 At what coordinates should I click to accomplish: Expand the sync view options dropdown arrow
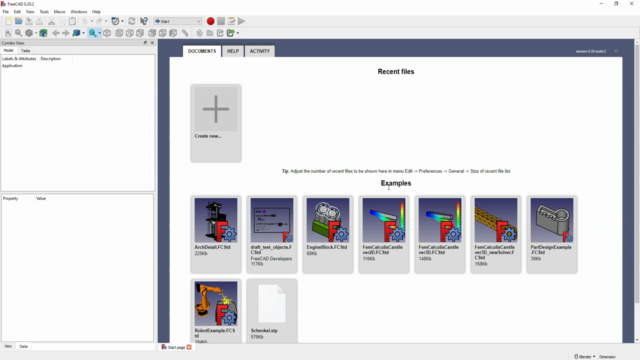pos(100,33)
